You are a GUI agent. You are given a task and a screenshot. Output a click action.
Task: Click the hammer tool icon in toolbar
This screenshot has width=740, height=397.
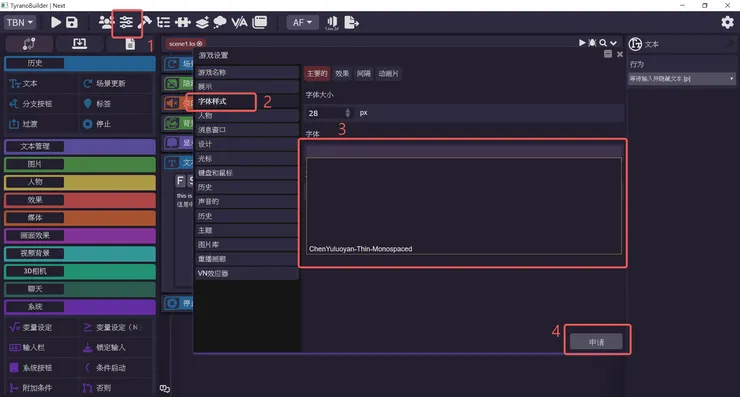click(146, 22)
